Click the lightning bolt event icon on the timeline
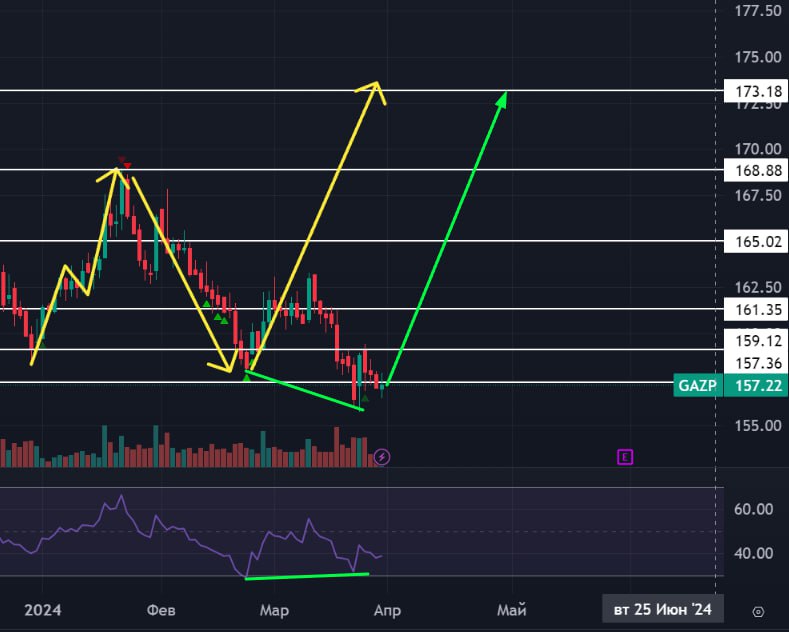Viewport: 789px width, 632px height. click(x=382, y=457)
